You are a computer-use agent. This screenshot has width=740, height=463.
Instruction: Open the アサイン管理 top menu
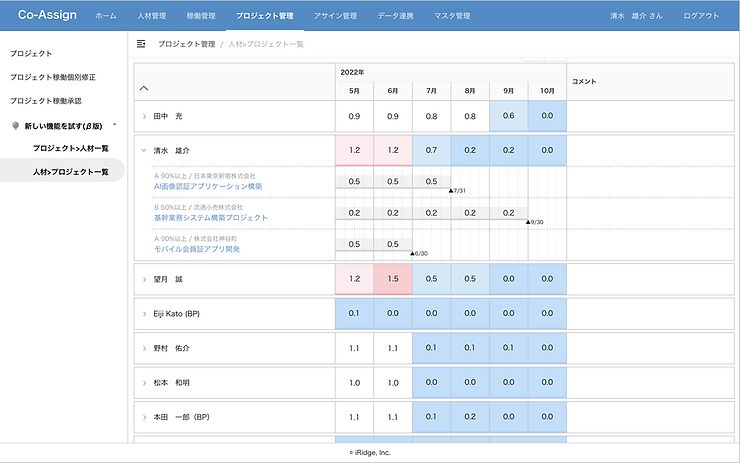(x=336, y=16)
